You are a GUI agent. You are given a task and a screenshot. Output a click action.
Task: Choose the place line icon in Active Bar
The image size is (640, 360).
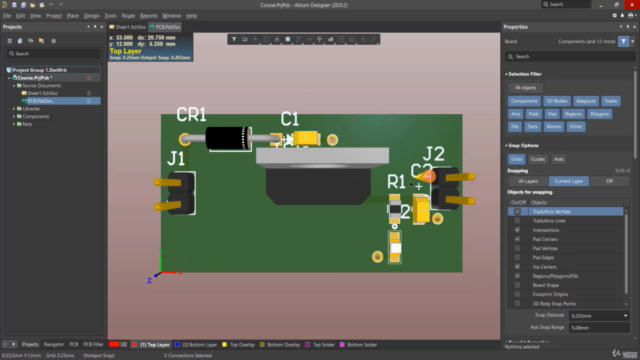[373, 39]
